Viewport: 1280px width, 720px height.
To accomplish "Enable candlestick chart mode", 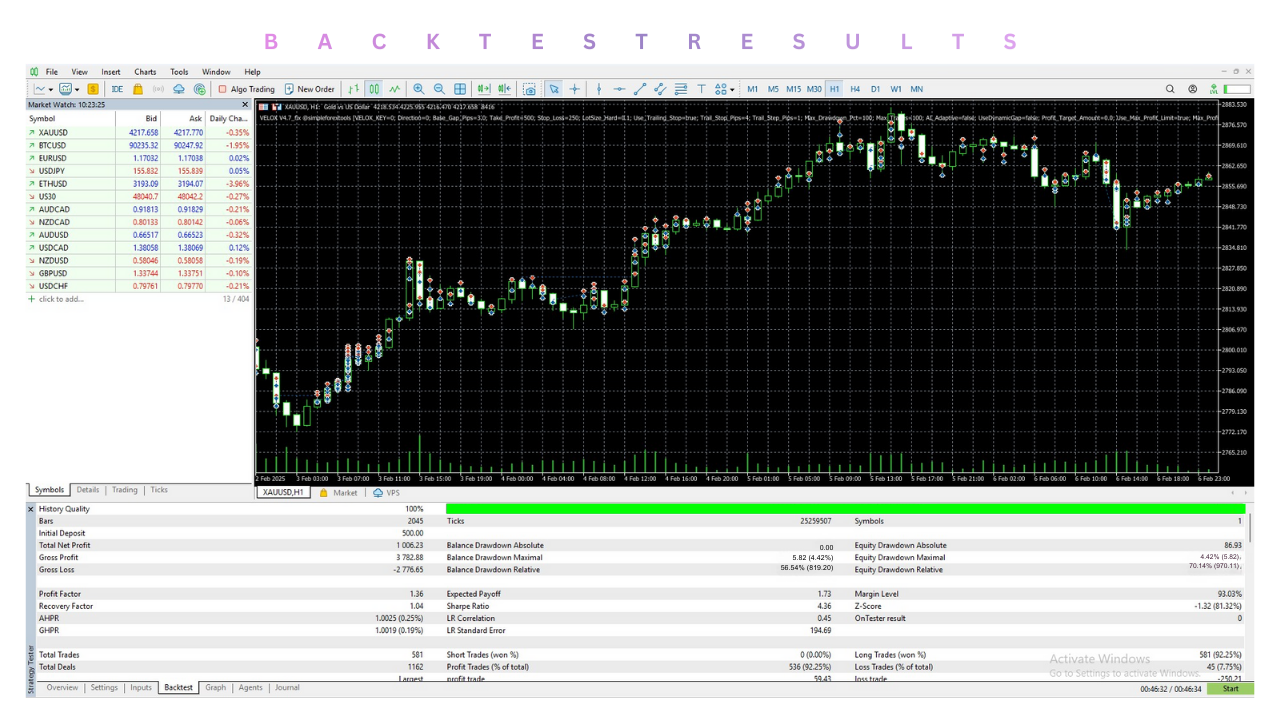I will pyautogui.click(x=373, y=89).
